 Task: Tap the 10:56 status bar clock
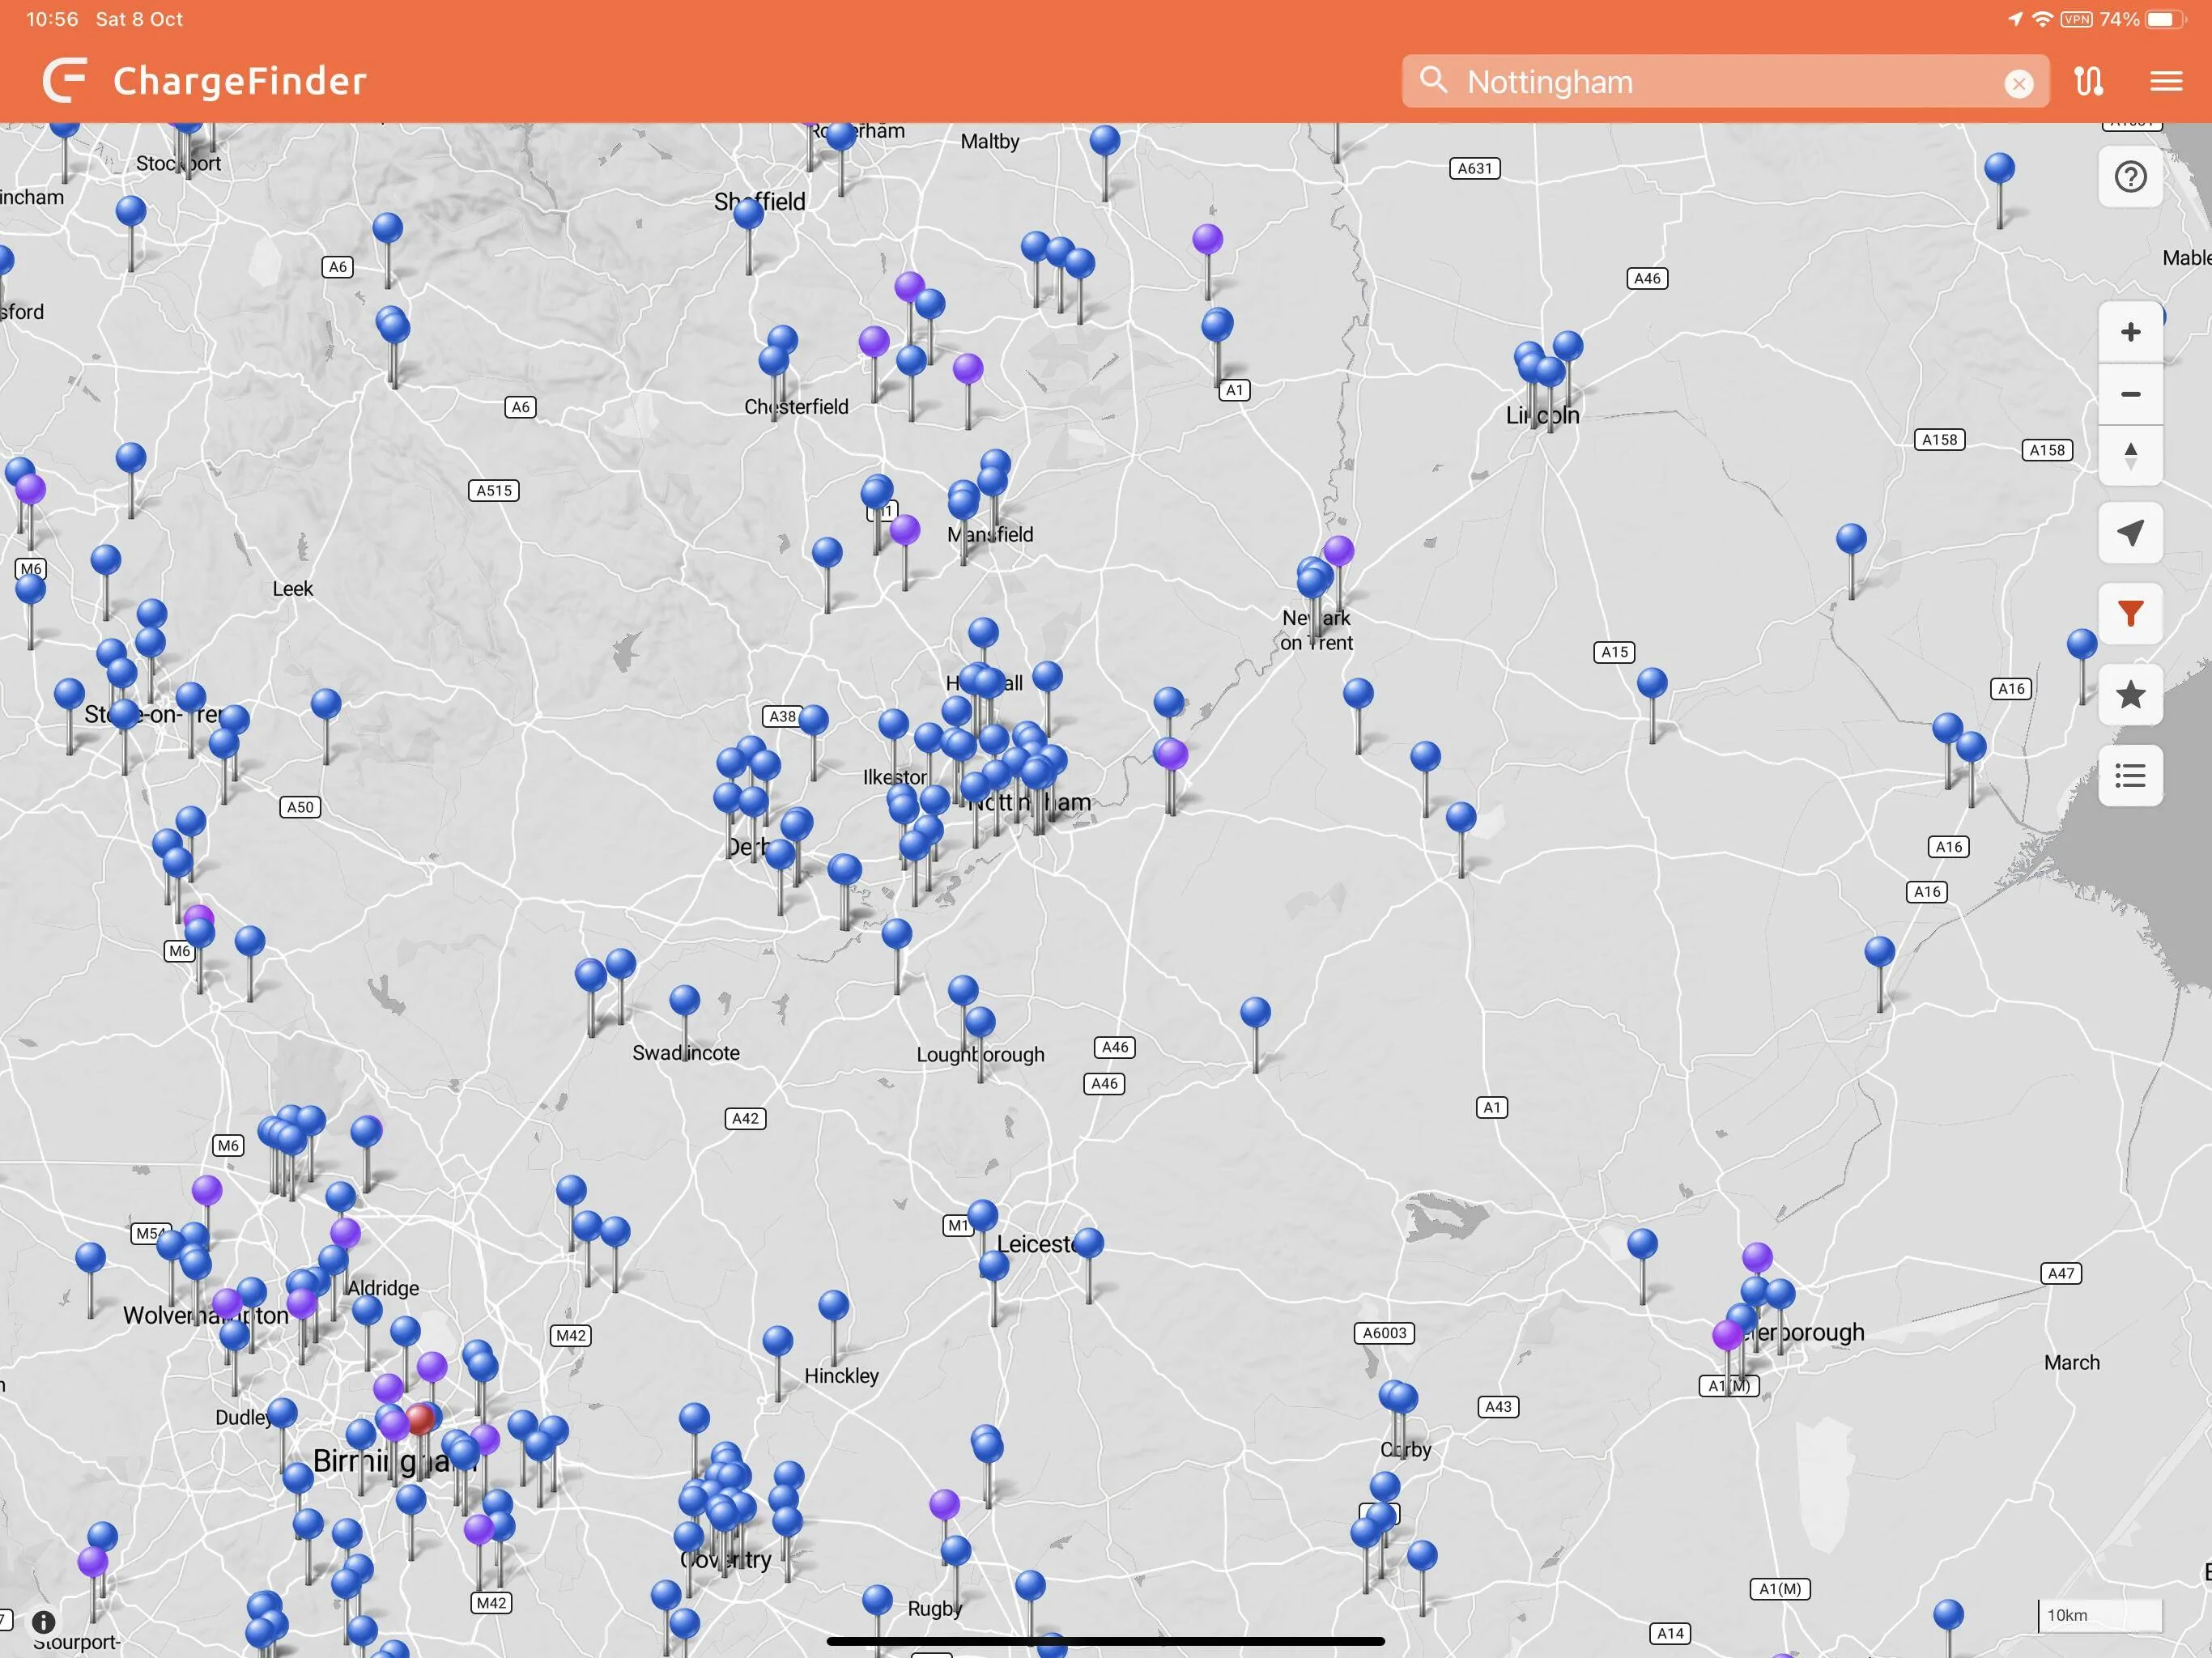[x=52, y=19]
